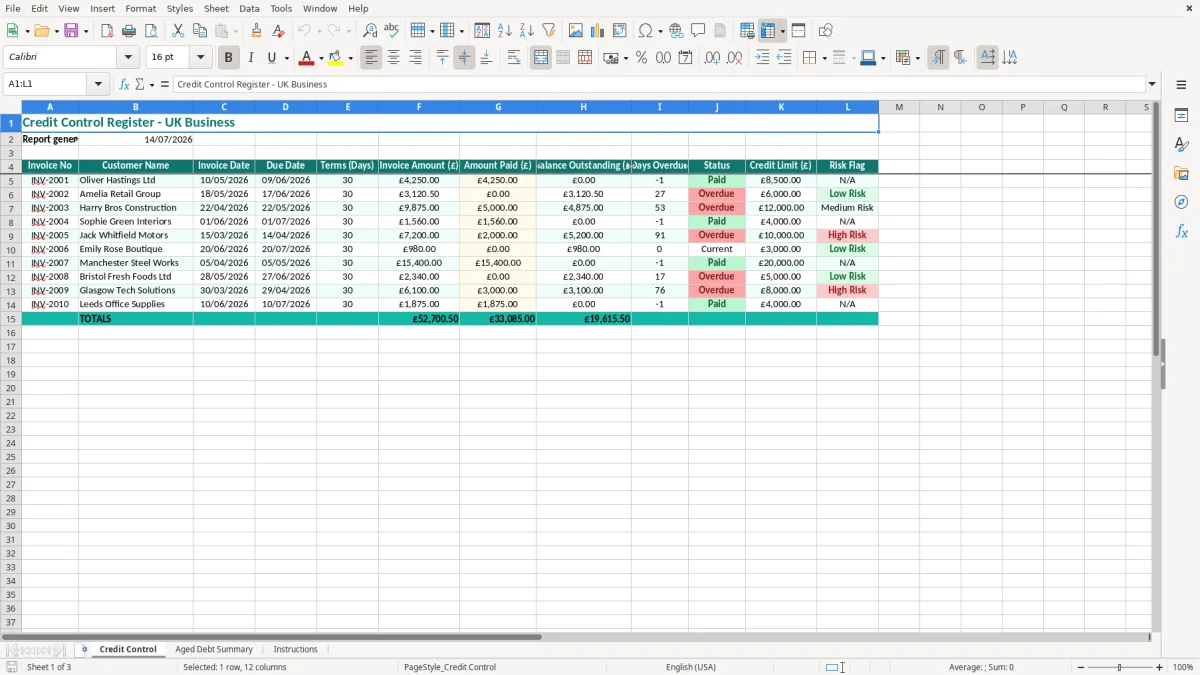
Task: Open sidebar Properties panel
Action: point(1181,115)
